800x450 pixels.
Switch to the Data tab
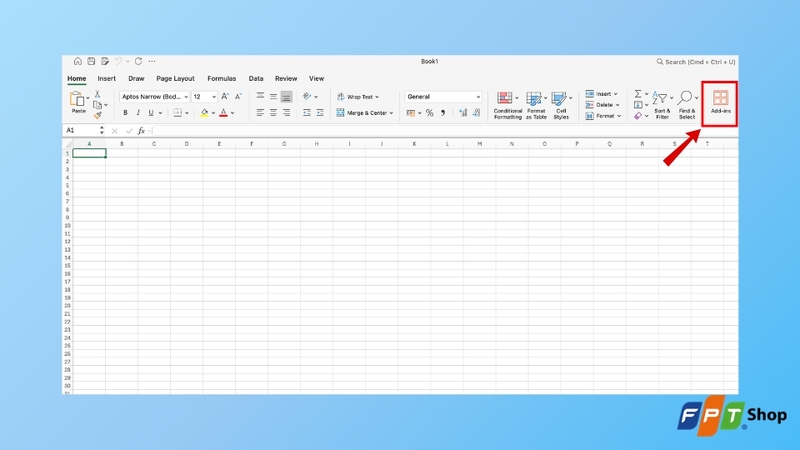[x=256, y=79]
